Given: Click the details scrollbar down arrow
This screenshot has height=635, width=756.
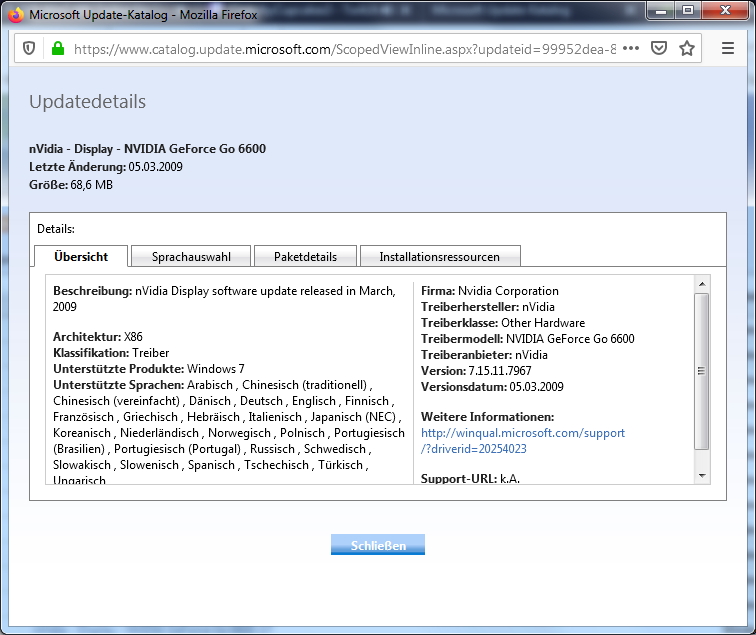Looking at the screenshot, I should point(702,476).
